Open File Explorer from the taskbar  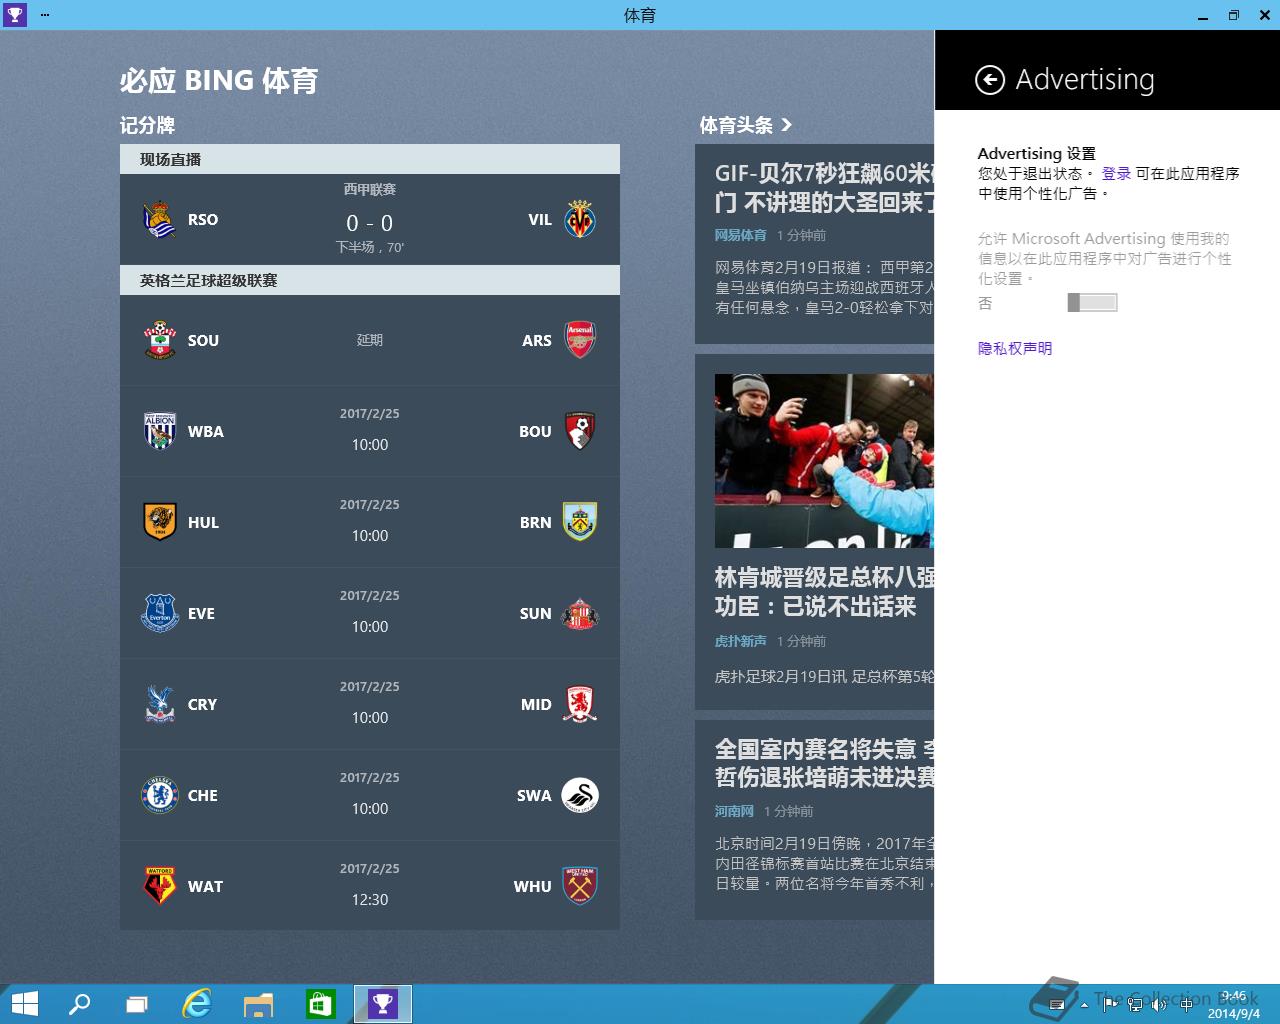258,1004
